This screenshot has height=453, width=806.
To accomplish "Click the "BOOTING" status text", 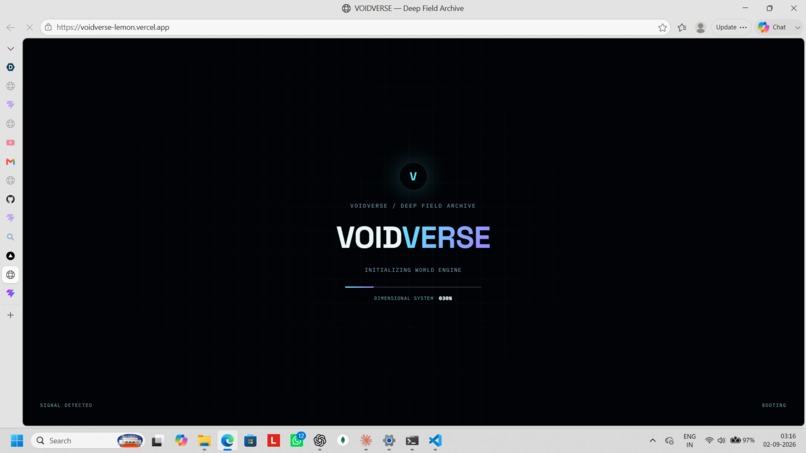I will [774, 405].
